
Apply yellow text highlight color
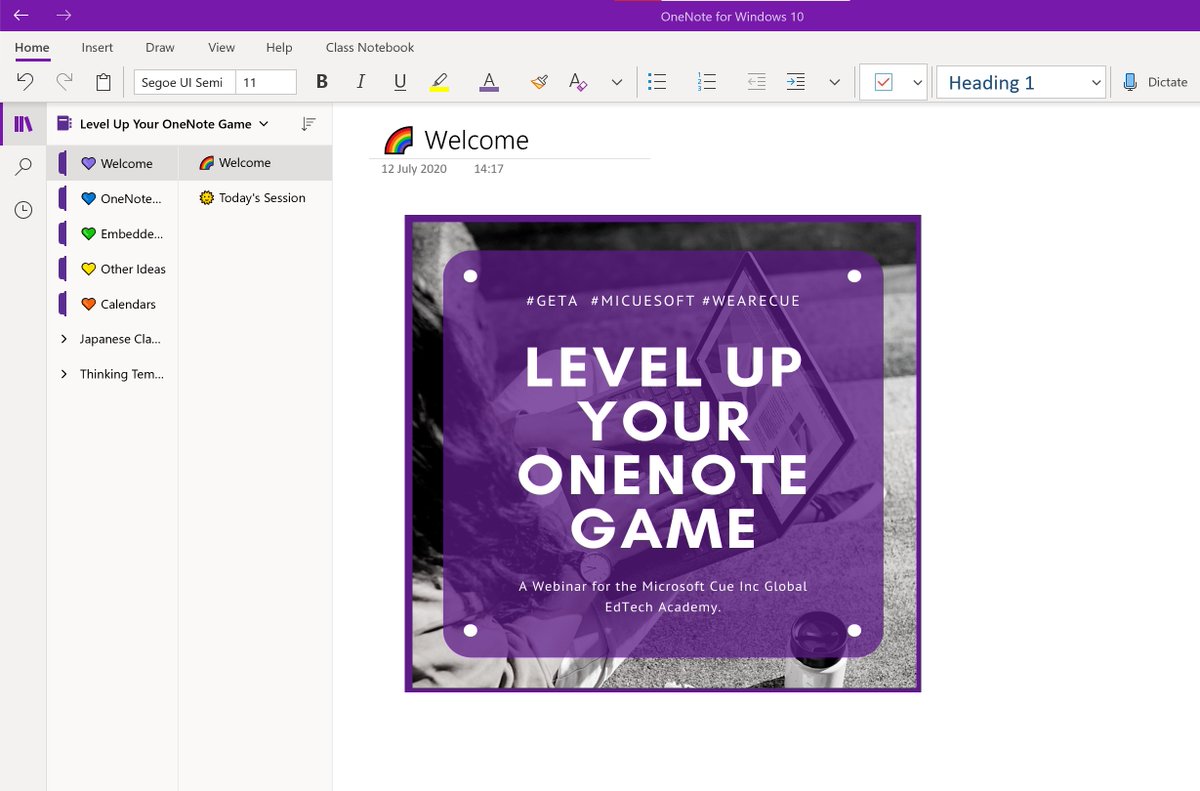[439, 82]
